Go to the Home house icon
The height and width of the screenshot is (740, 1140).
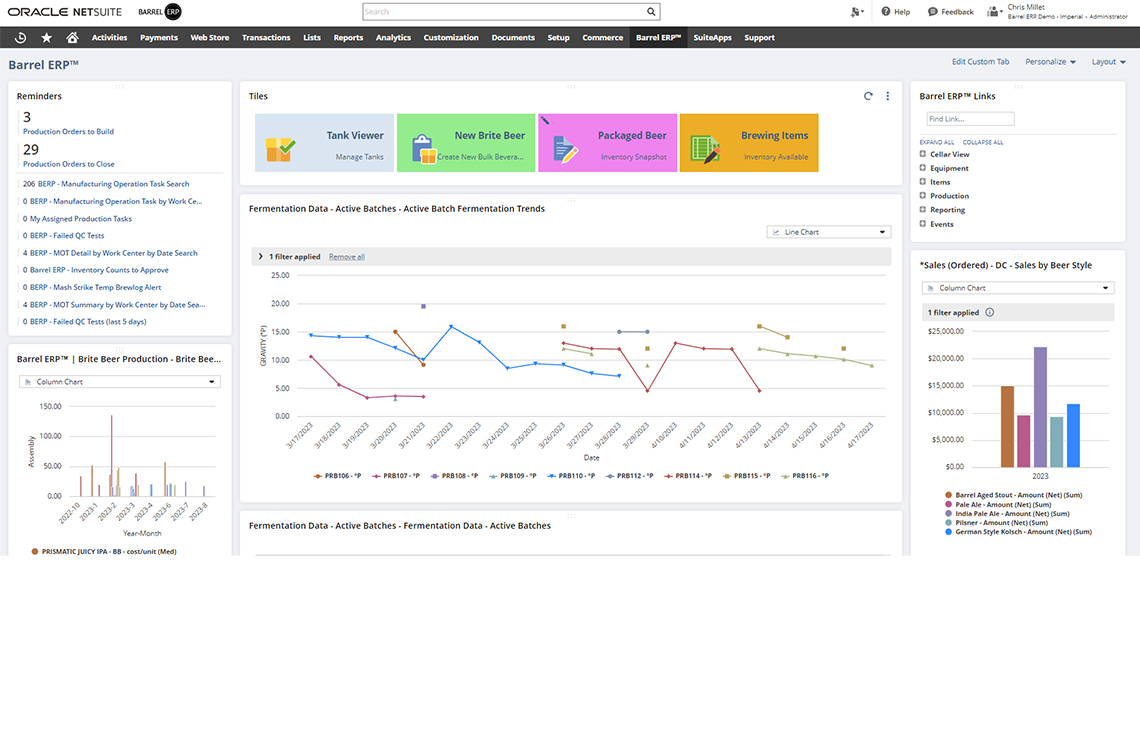coord(72,38)
